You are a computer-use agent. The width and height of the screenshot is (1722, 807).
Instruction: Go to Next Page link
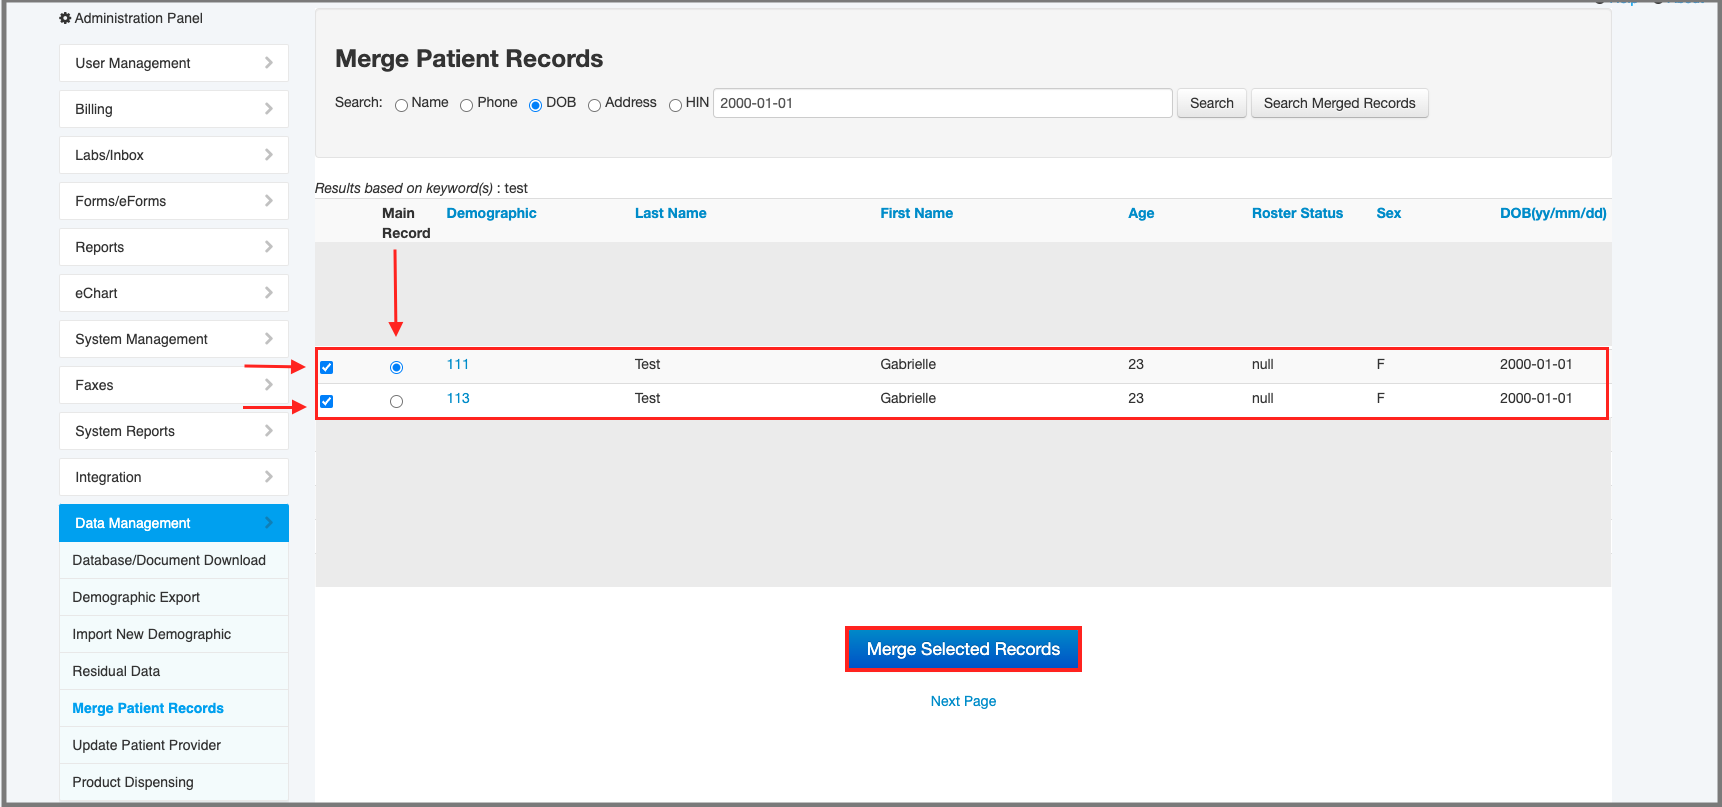[963, 701]
